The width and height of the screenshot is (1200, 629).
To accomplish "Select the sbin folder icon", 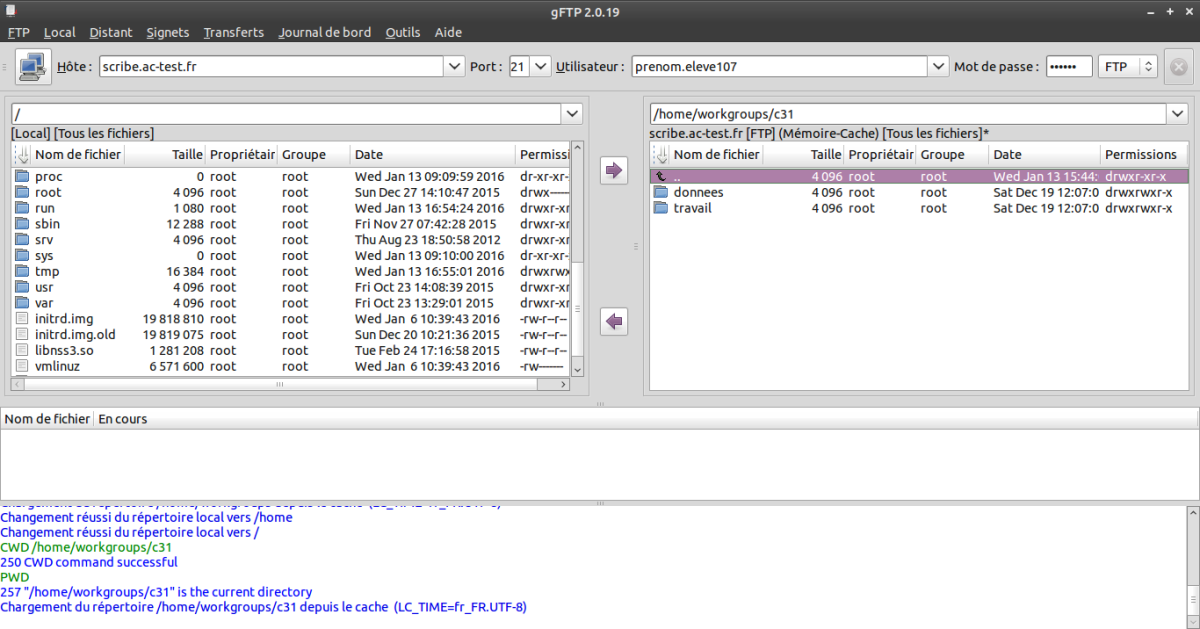I will pyautogui.click(x=23, y=224).
